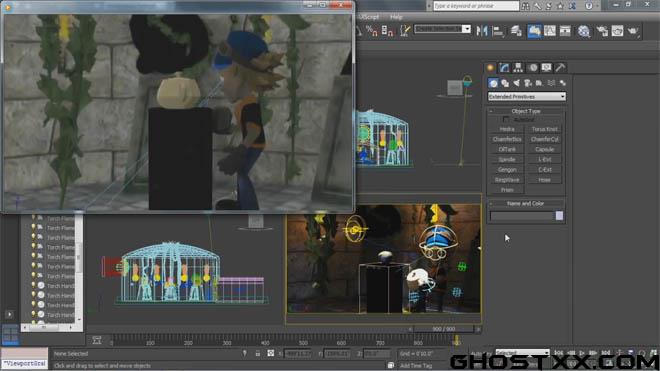Open the Material Editor
The height and width of the screenshot is (371, 660).
click(x=584, y=31)
